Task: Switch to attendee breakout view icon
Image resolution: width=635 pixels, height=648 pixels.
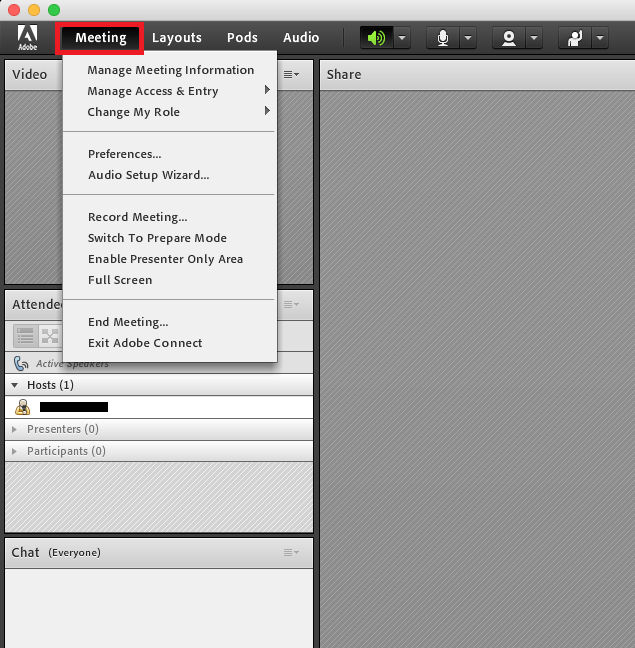Action: coord(50,336)
